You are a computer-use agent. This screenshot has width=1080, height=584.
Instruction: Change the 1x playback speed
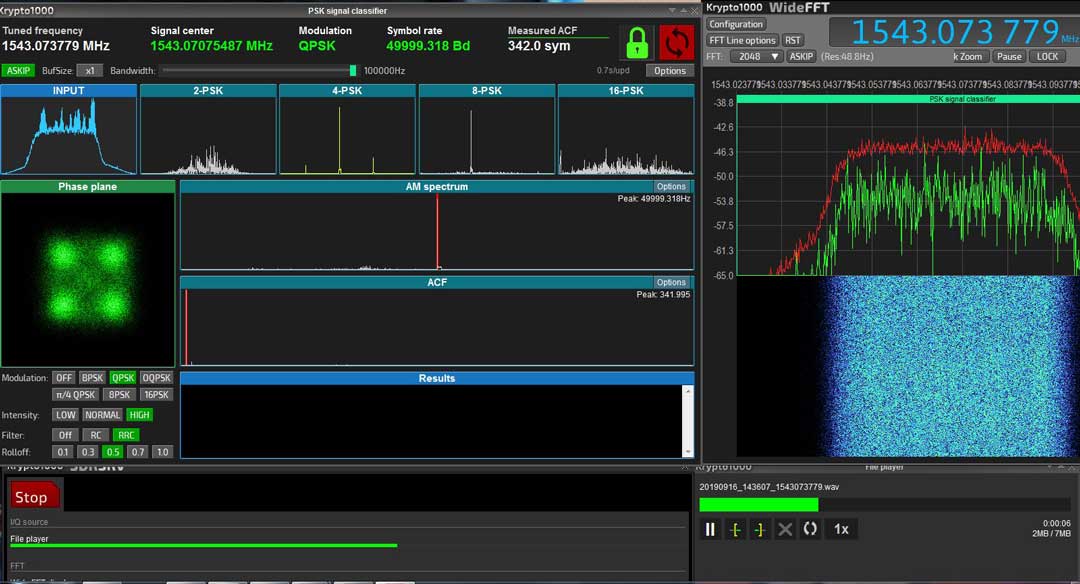pyautogui.click(x=841, y=529)
